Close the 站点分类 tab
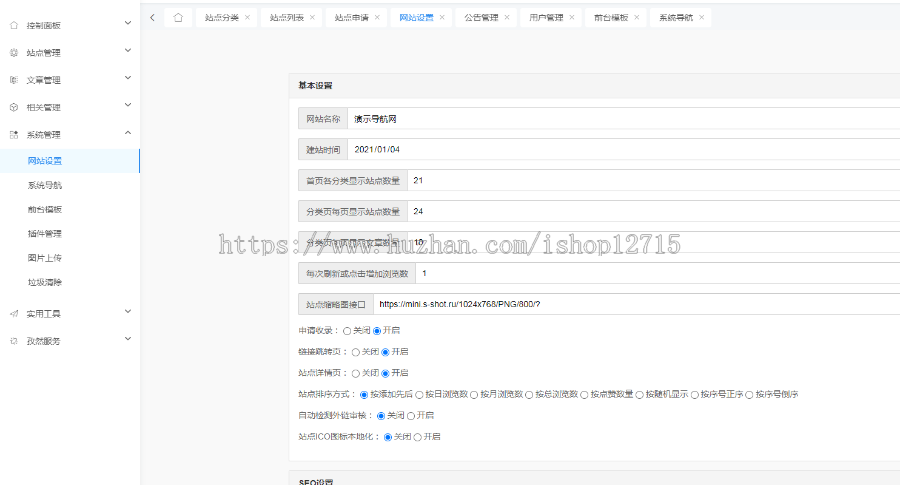The height and width of the screenshot is (485, 900). click(247, 18)
